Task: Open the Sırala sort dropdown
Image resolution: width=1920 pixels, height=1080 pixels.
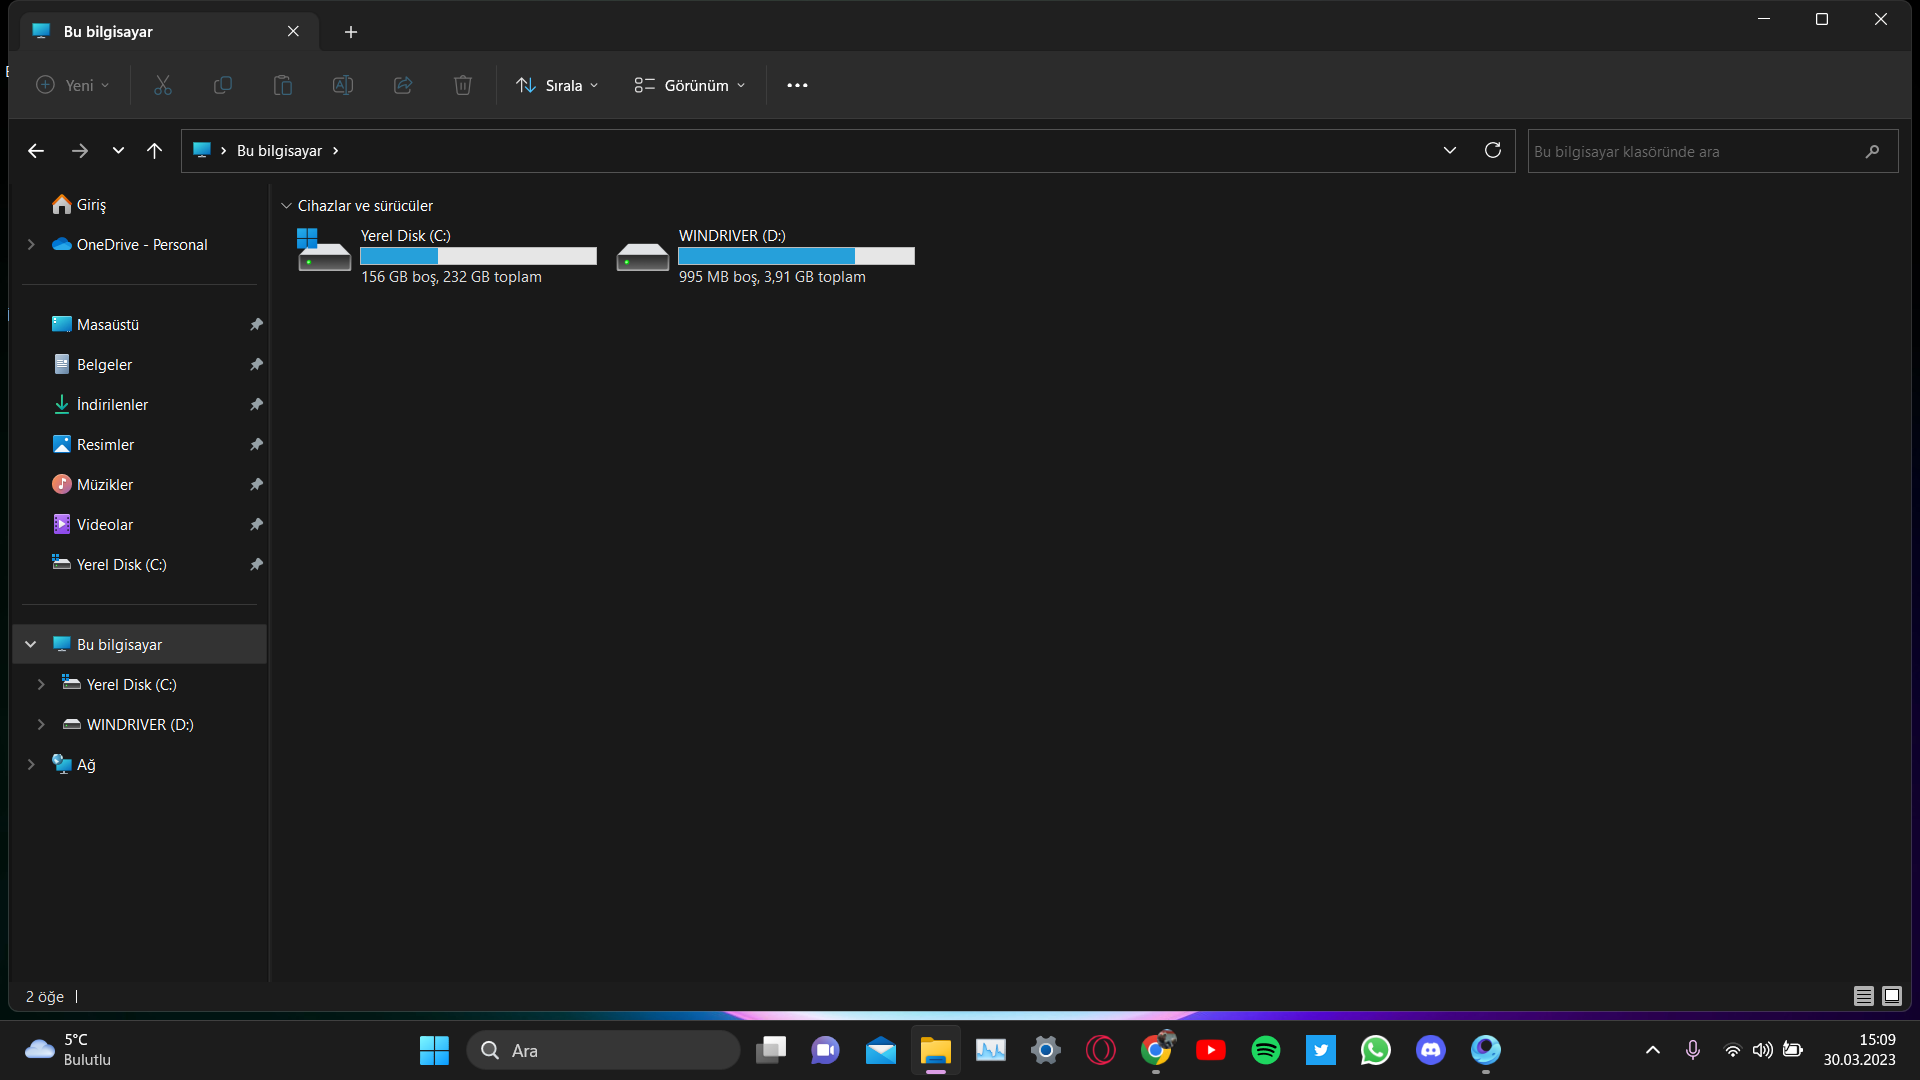Action: tap(557, 86)
